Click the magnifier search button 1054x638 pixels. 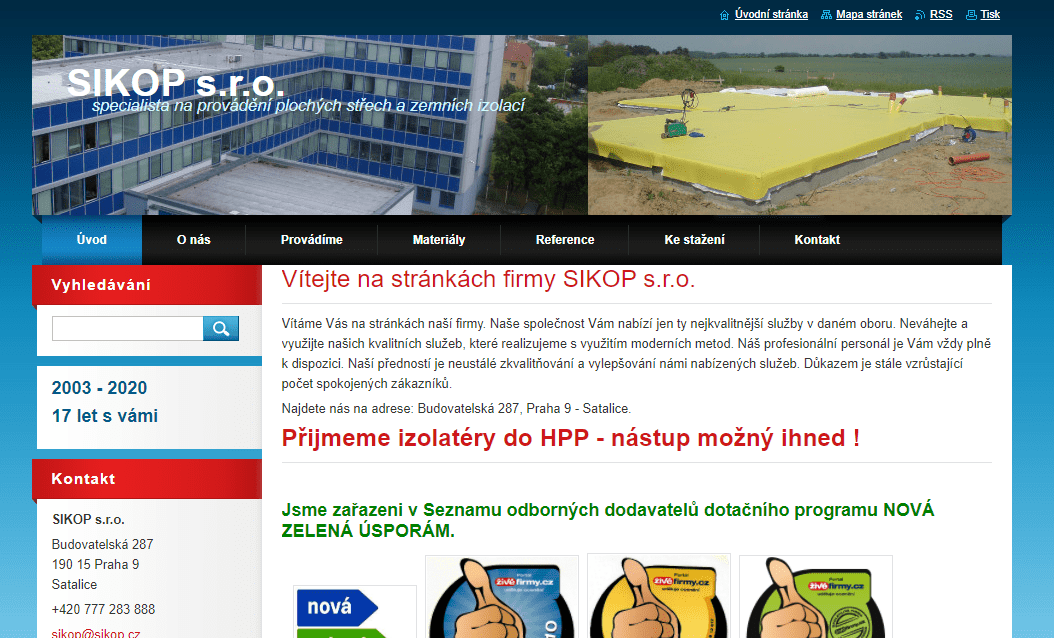tap(221, 328)
